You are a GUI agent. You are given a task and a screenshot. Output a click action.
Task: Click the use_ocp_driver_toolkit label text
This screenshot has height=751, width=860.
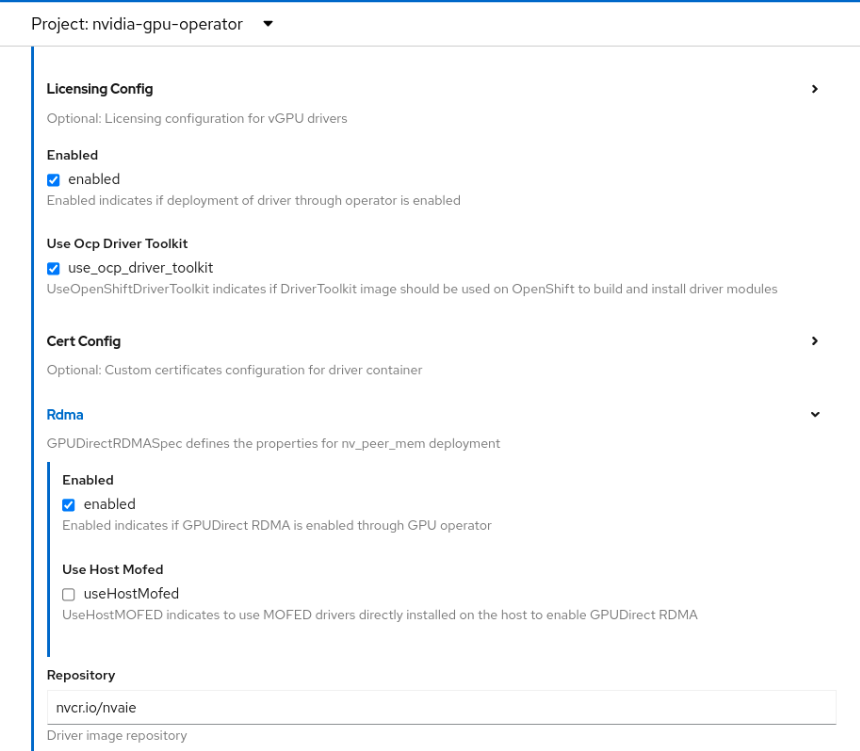(140, 268)
